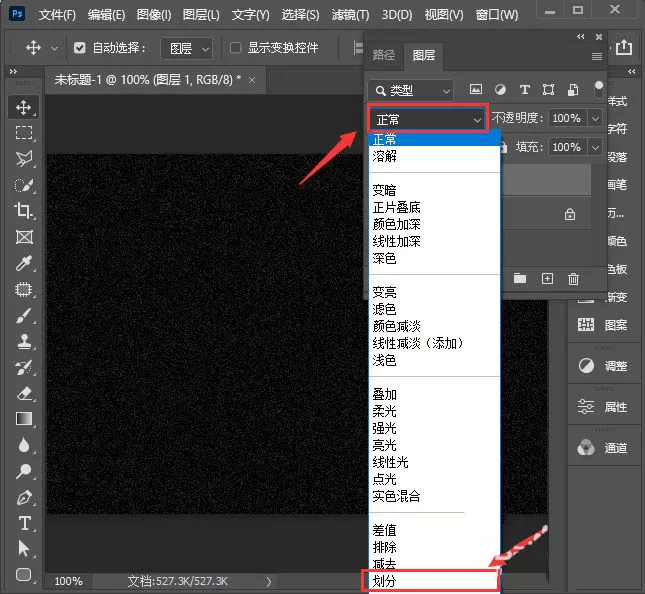Expand the fill (填充) slider arrow

coord(595,147)
